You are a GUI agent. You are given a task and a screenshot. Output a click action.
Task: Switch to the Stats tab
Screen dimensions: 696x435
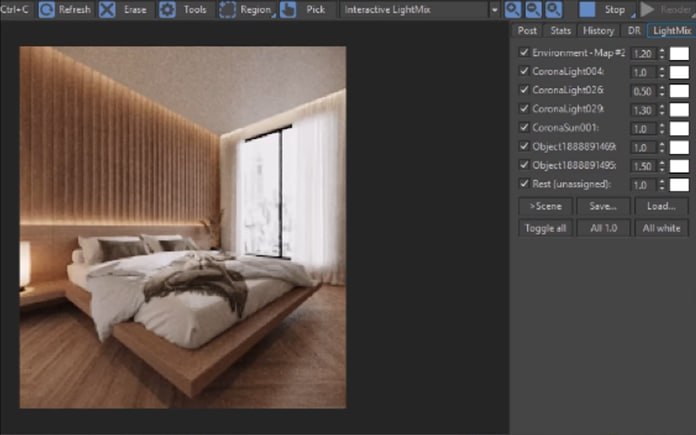pos(560,31)
